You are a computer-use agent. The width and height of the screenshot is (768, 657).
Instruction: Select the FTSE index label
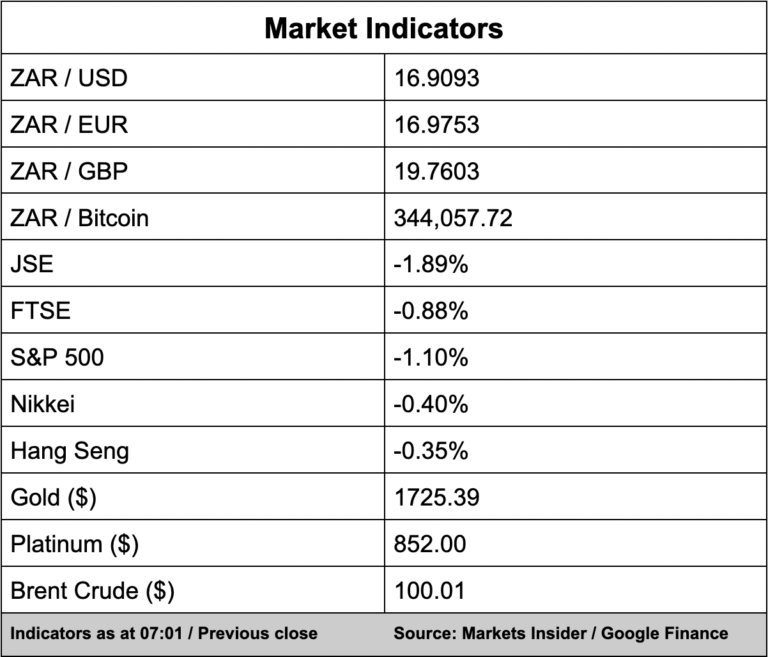[x=40, y=311]
